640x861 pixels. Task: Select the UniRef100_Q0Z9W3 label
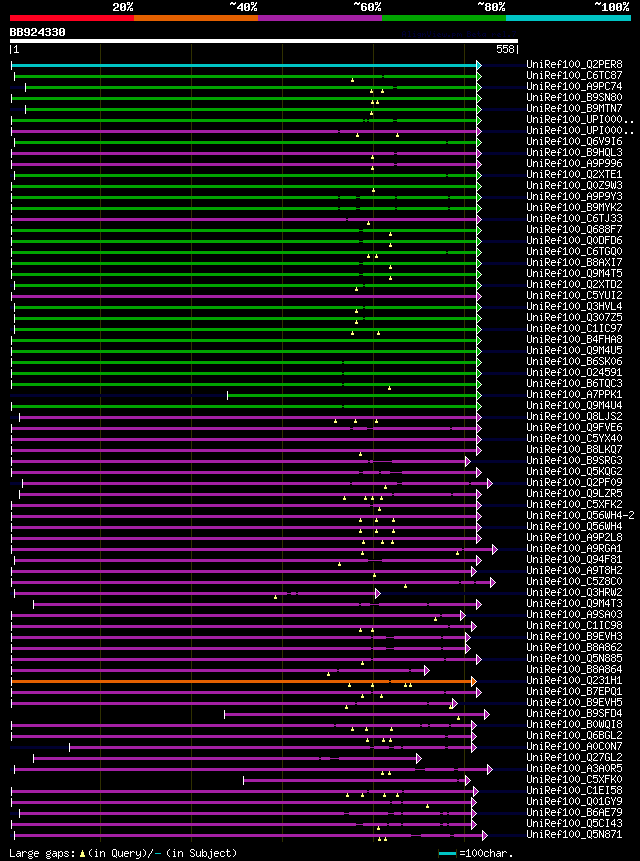coord(574,185)
